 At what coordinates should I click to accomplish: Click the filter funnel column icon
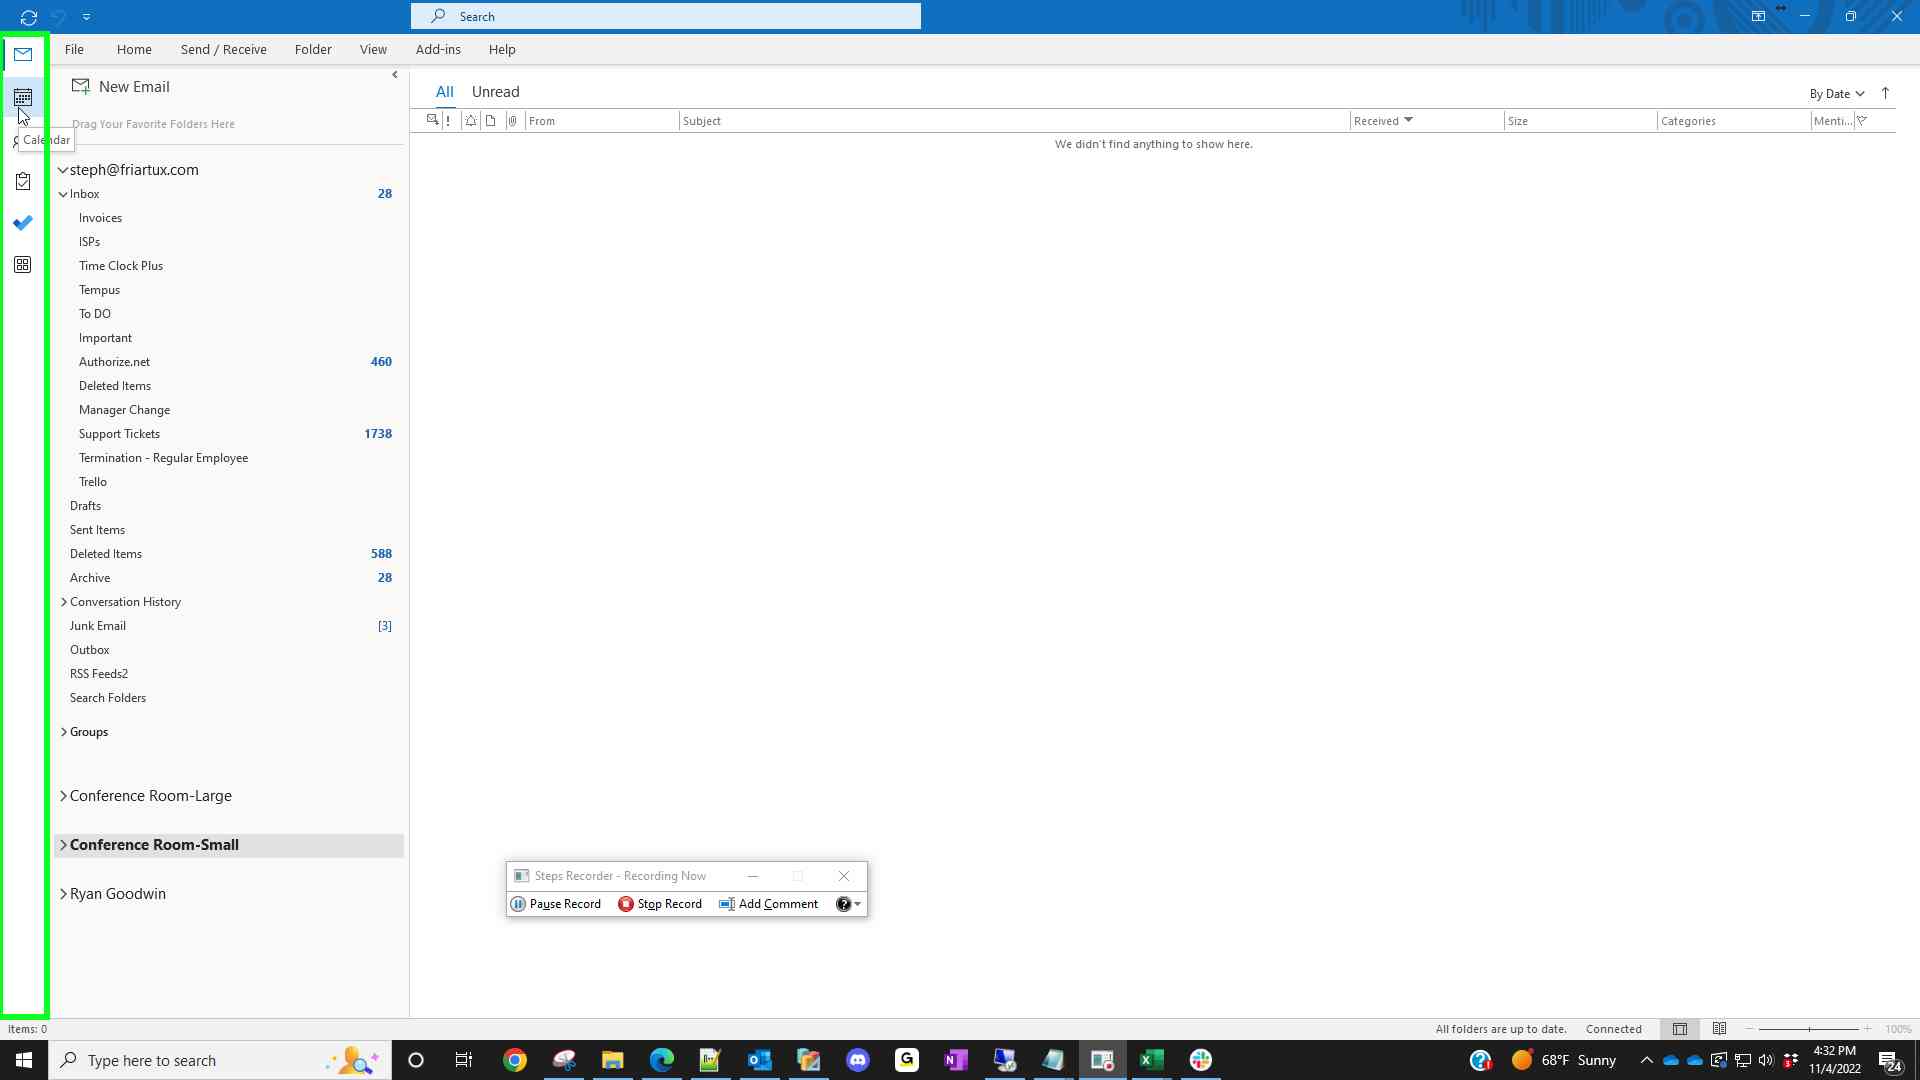pyautogui.click(x=1862, y=121)
